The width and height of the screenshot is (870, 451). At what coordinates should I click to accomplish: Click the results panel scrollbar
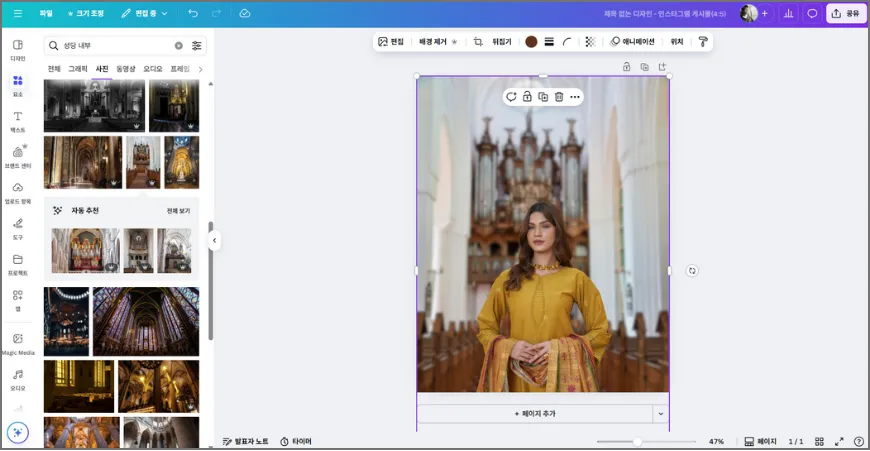[x=210, y=280]
